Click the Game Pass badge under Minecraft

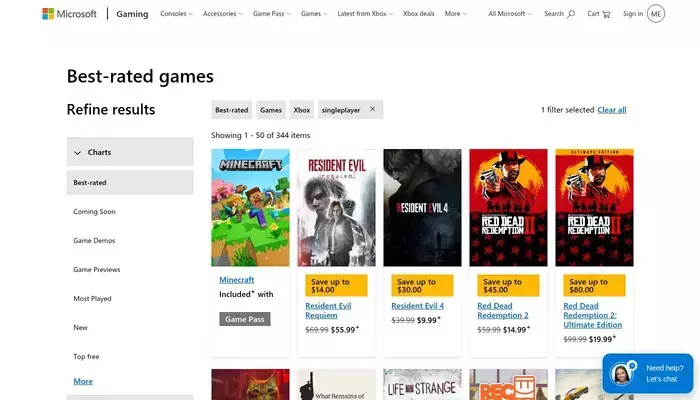pyautogui.click(x=245, y=319)
